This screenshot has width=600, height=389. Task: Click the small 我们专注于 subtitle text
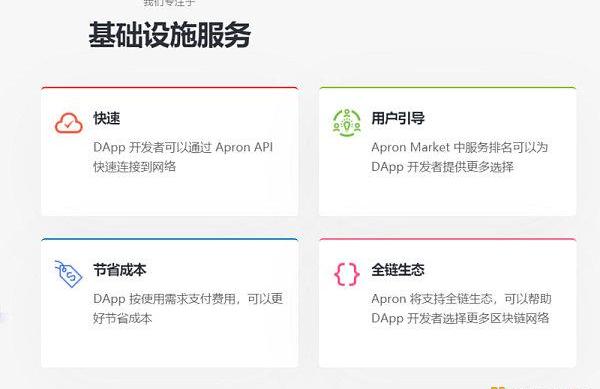(170, 3)
